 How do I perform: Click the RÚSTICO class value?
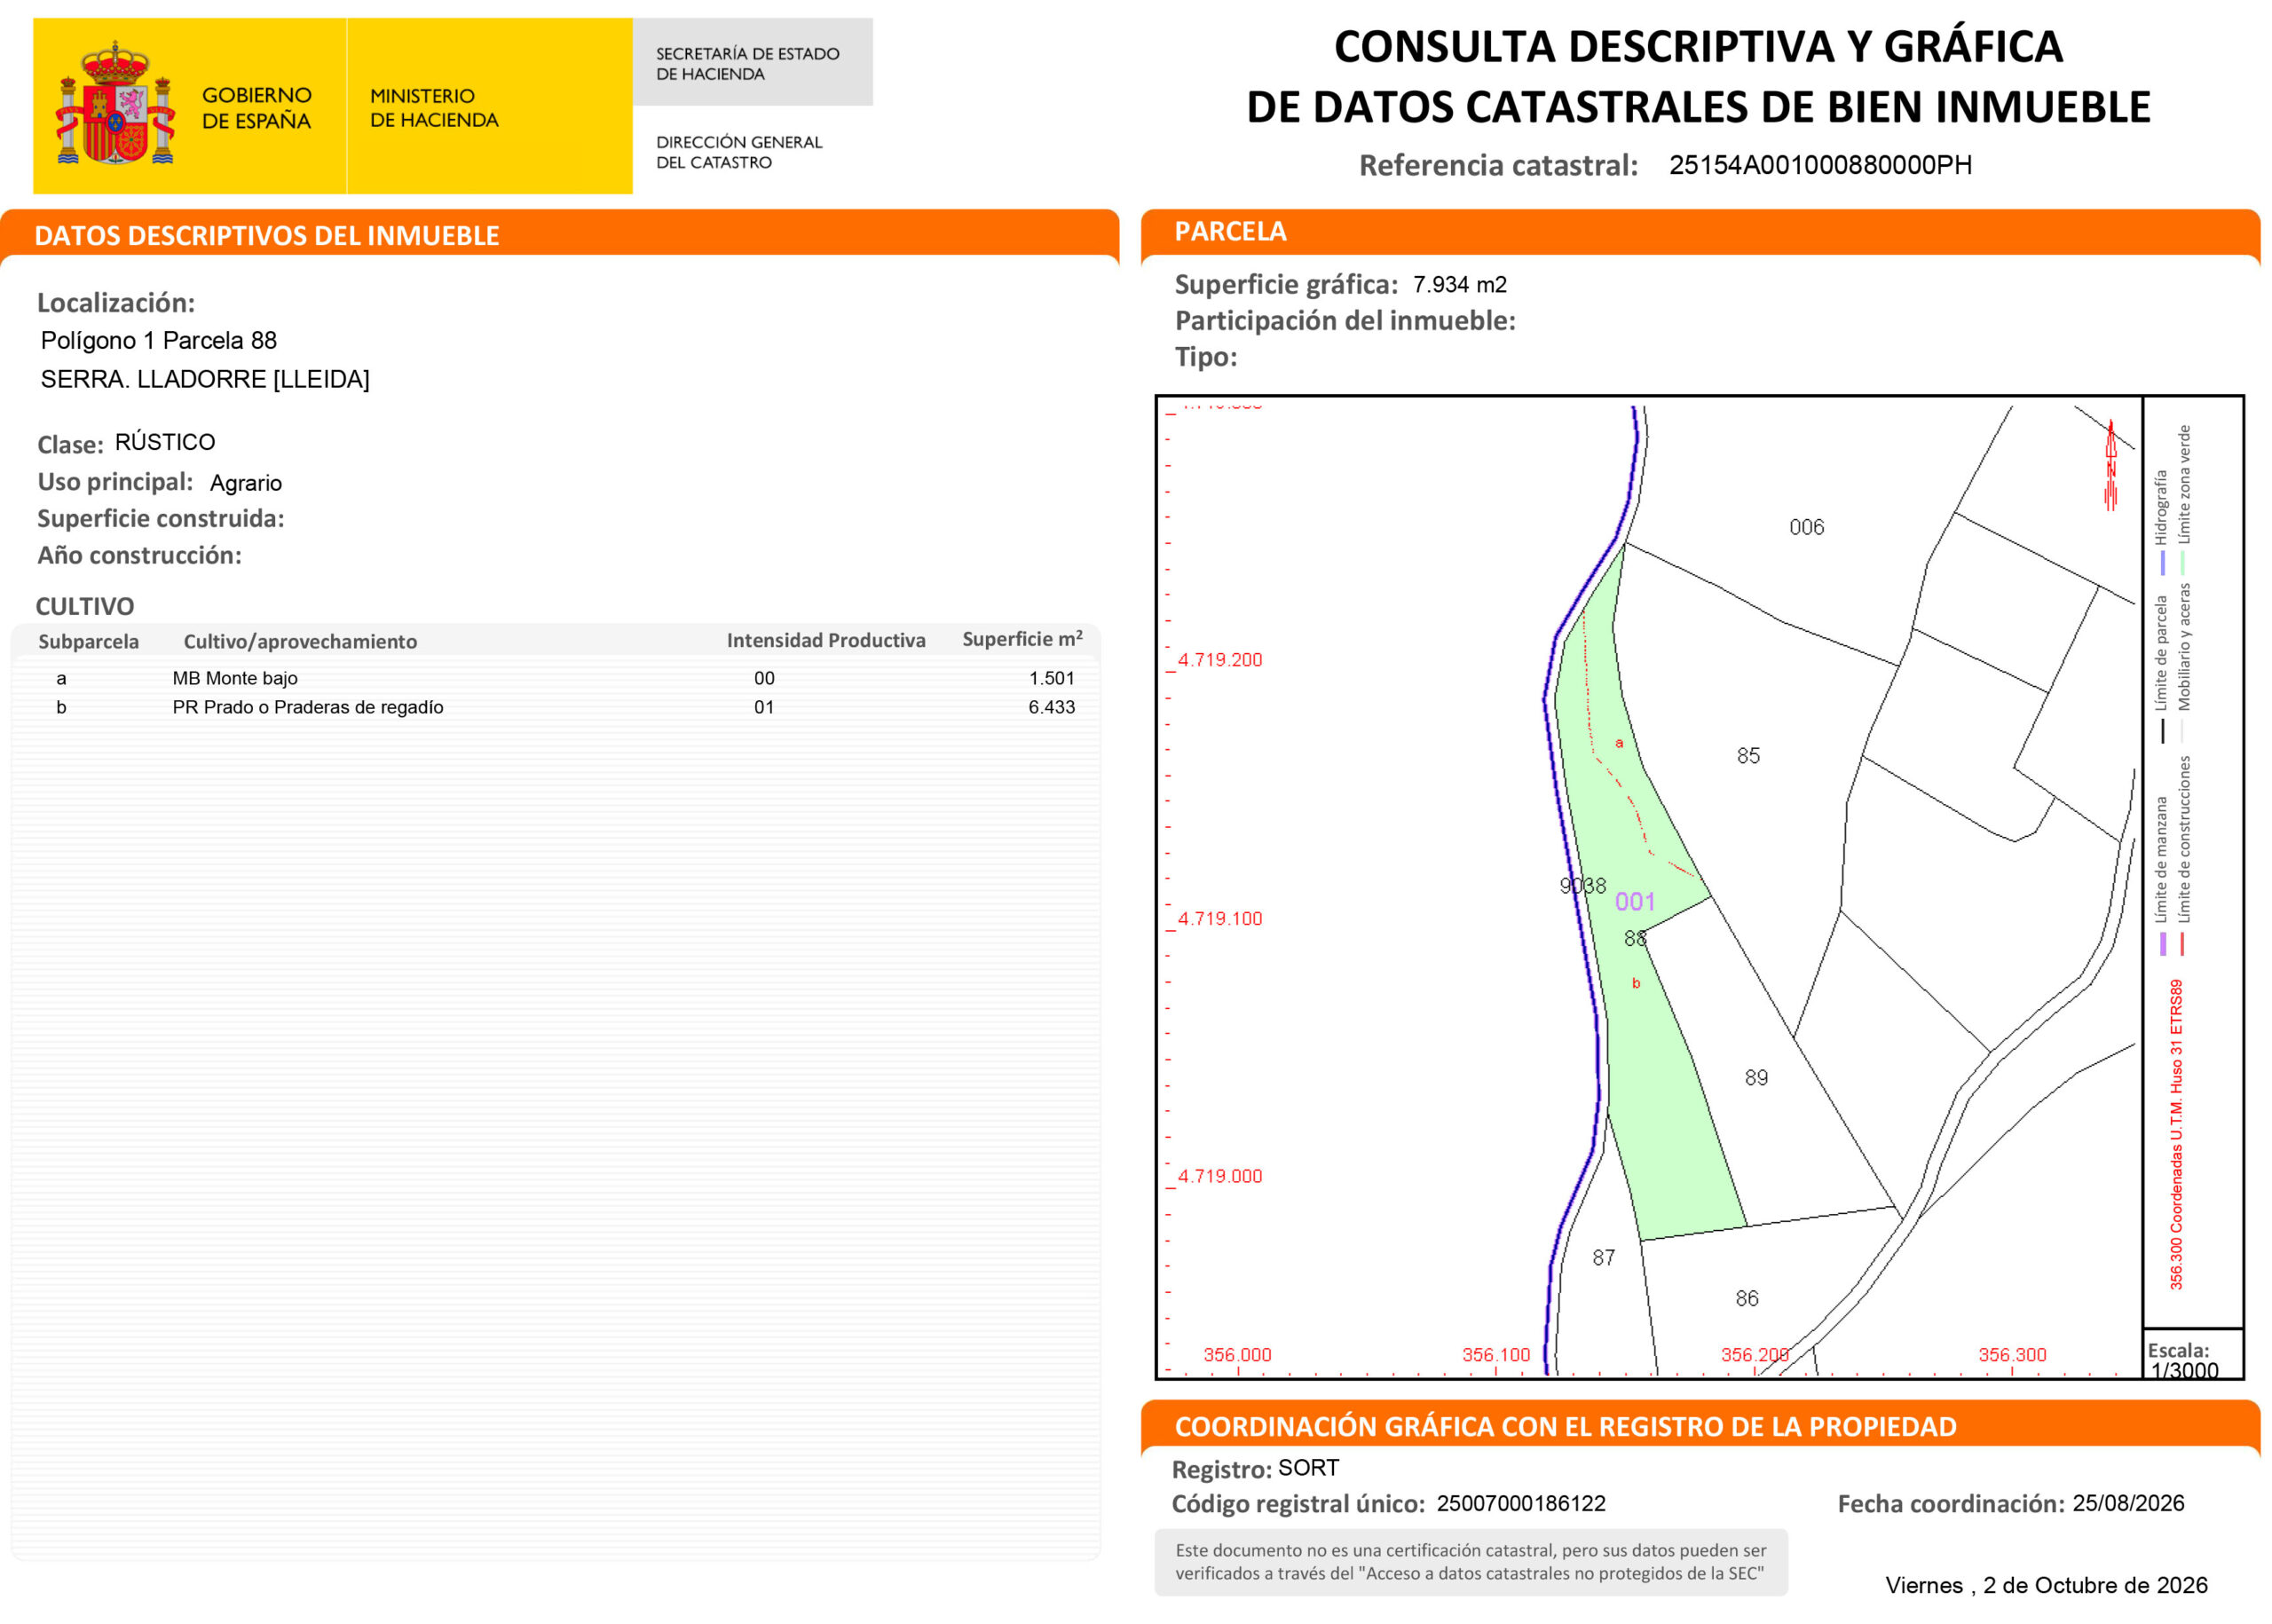click(x=165, y=442)
